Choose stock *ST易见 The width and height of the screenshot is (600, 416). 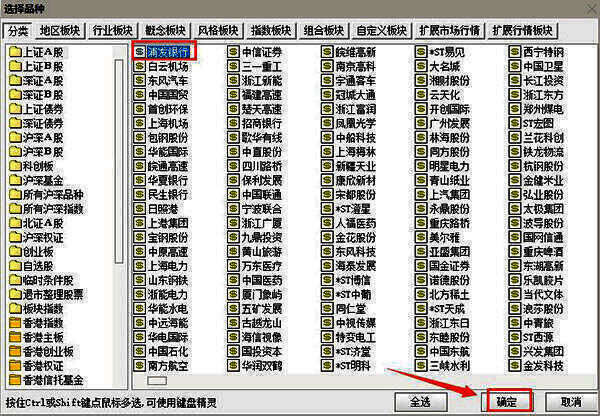(x=447, y=52)
